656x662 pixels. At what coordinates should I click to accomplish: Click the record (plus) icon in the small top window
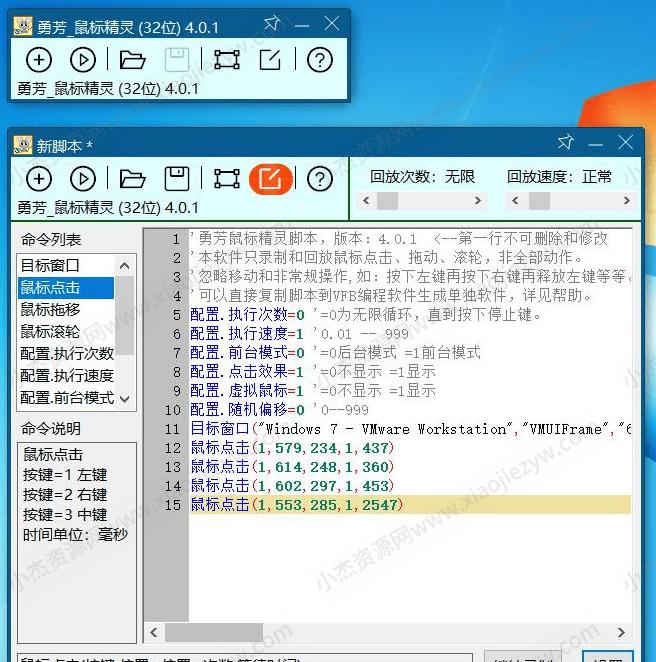pos(39,60)
